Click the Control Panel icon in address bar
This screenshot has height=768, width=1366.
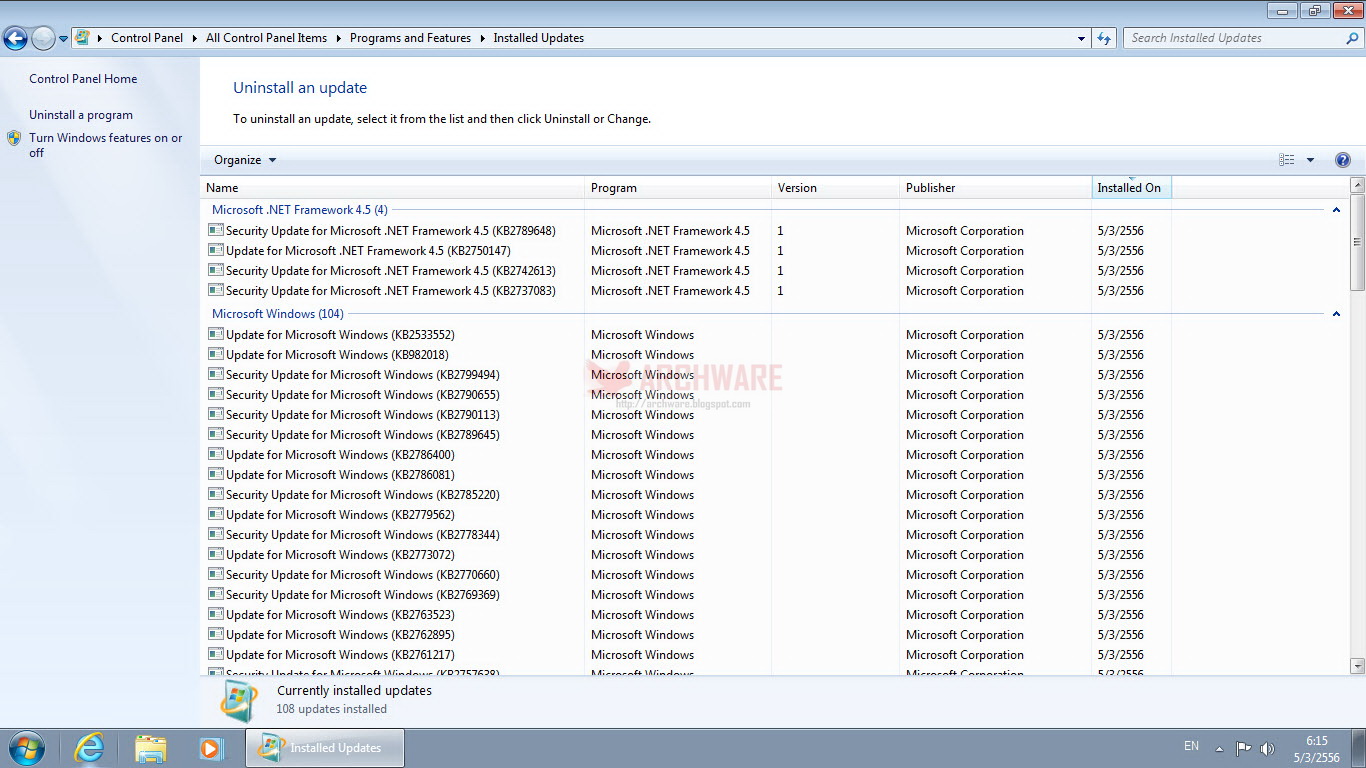tap(83, 38)
